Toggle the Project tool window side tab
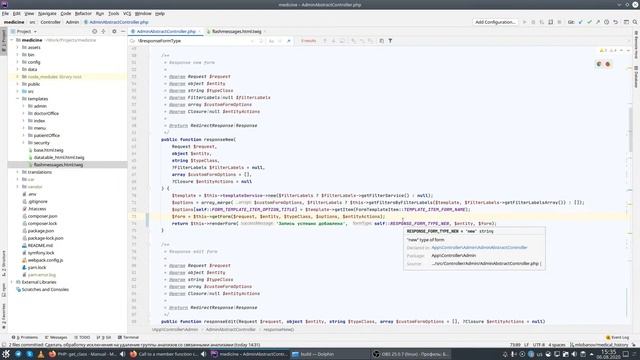The width and height of the screenshot is (640, 360). (4, 41)
